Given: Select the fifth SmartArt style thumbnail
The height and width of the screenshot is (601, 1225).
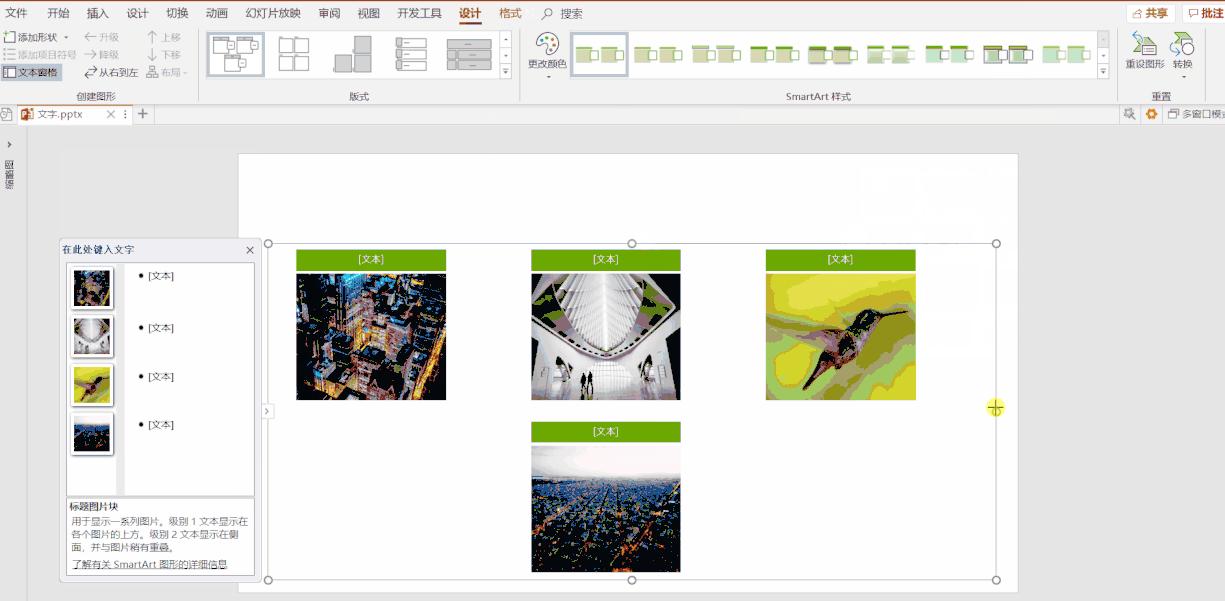Looking at the screenshot, I should point(832,54).
